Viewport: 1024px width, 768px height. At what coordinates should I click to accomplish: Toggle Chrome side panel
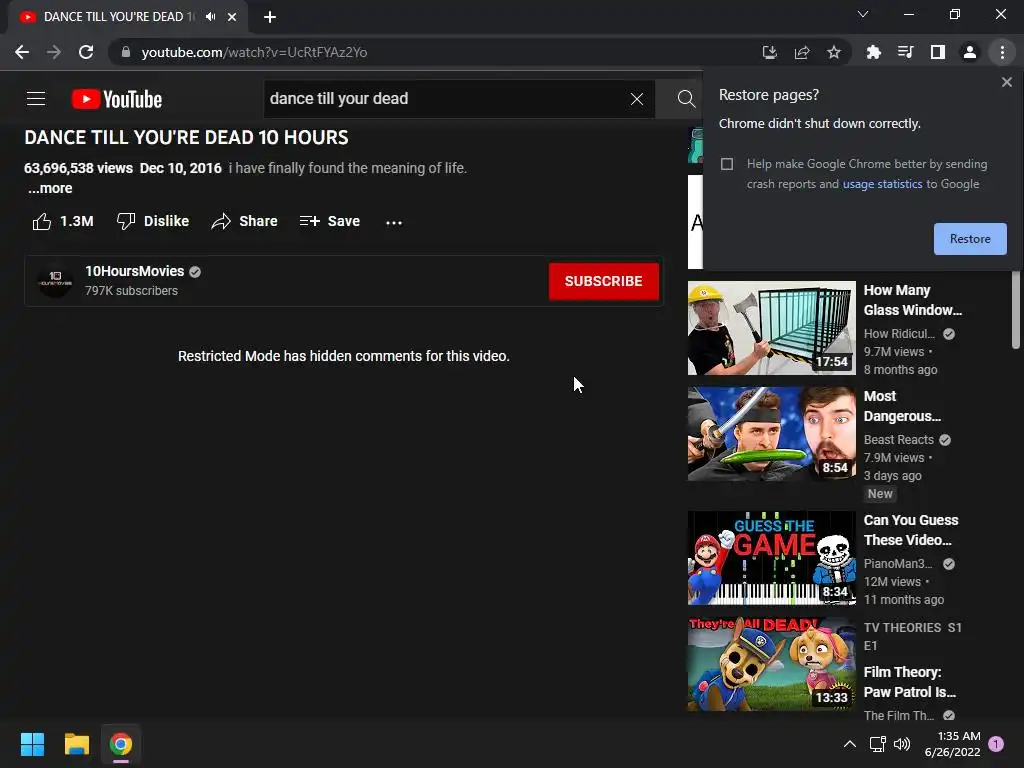(938, 52)
